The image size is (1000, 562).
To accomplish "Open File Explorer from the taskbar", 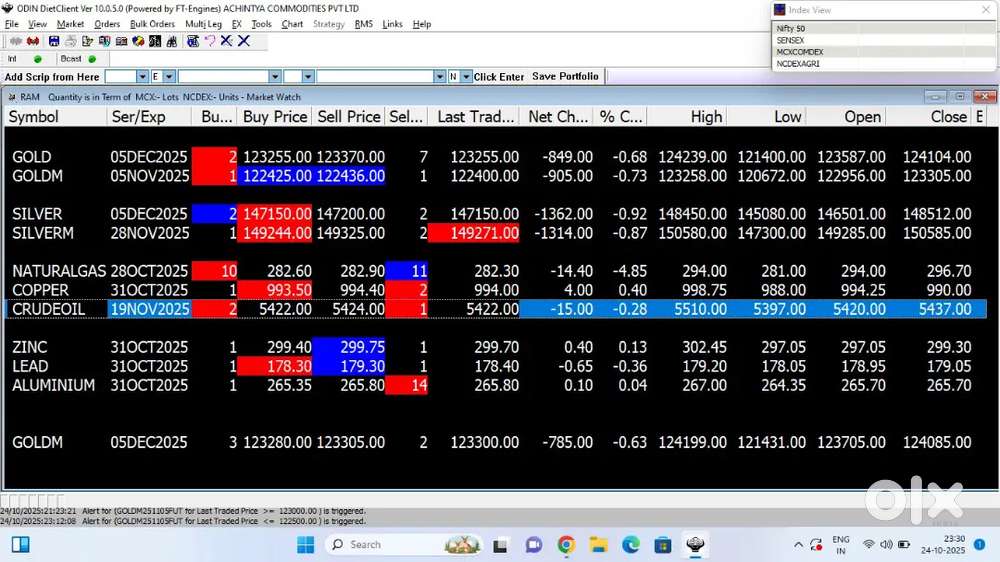I will click(598, 544).
